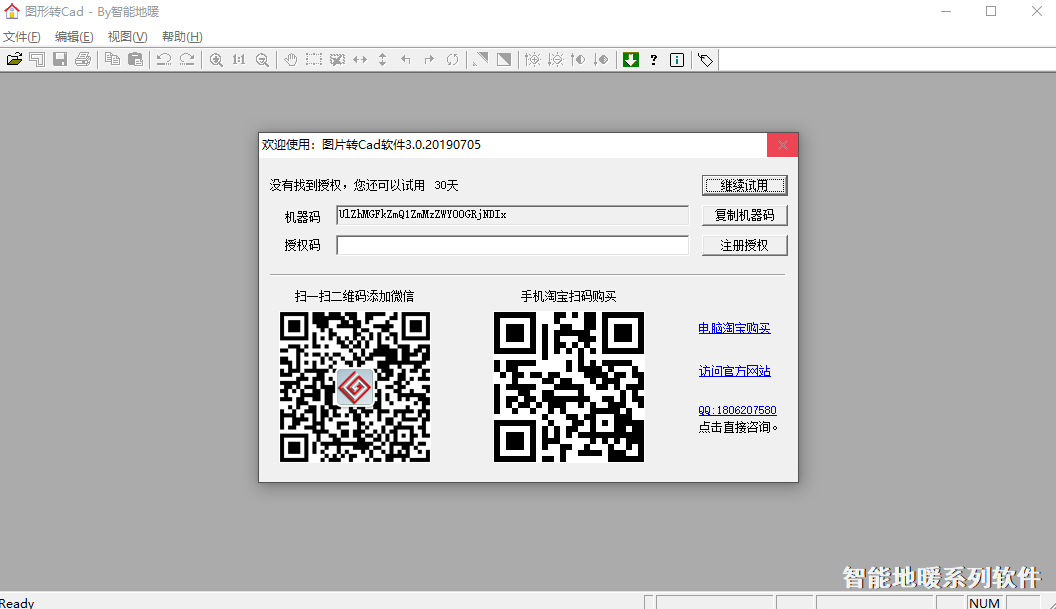Click the horizontal double-arrow flip icon

pos(360,59)
